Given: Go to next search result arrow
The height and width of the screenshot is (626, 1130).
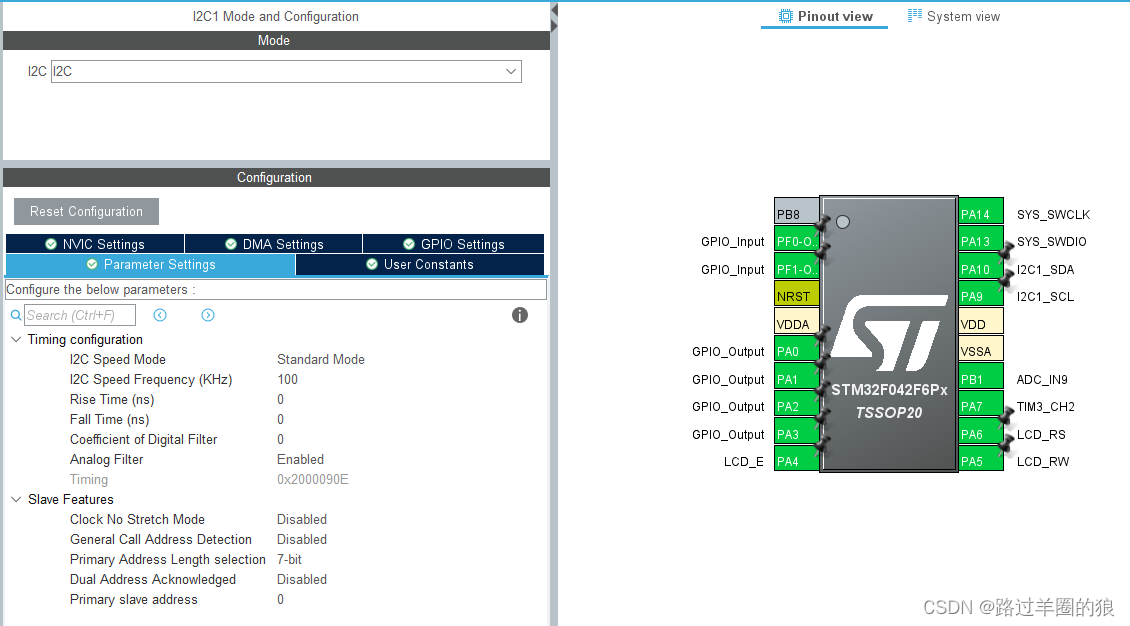Looking at the screenshot, I should tap(208, 315).
